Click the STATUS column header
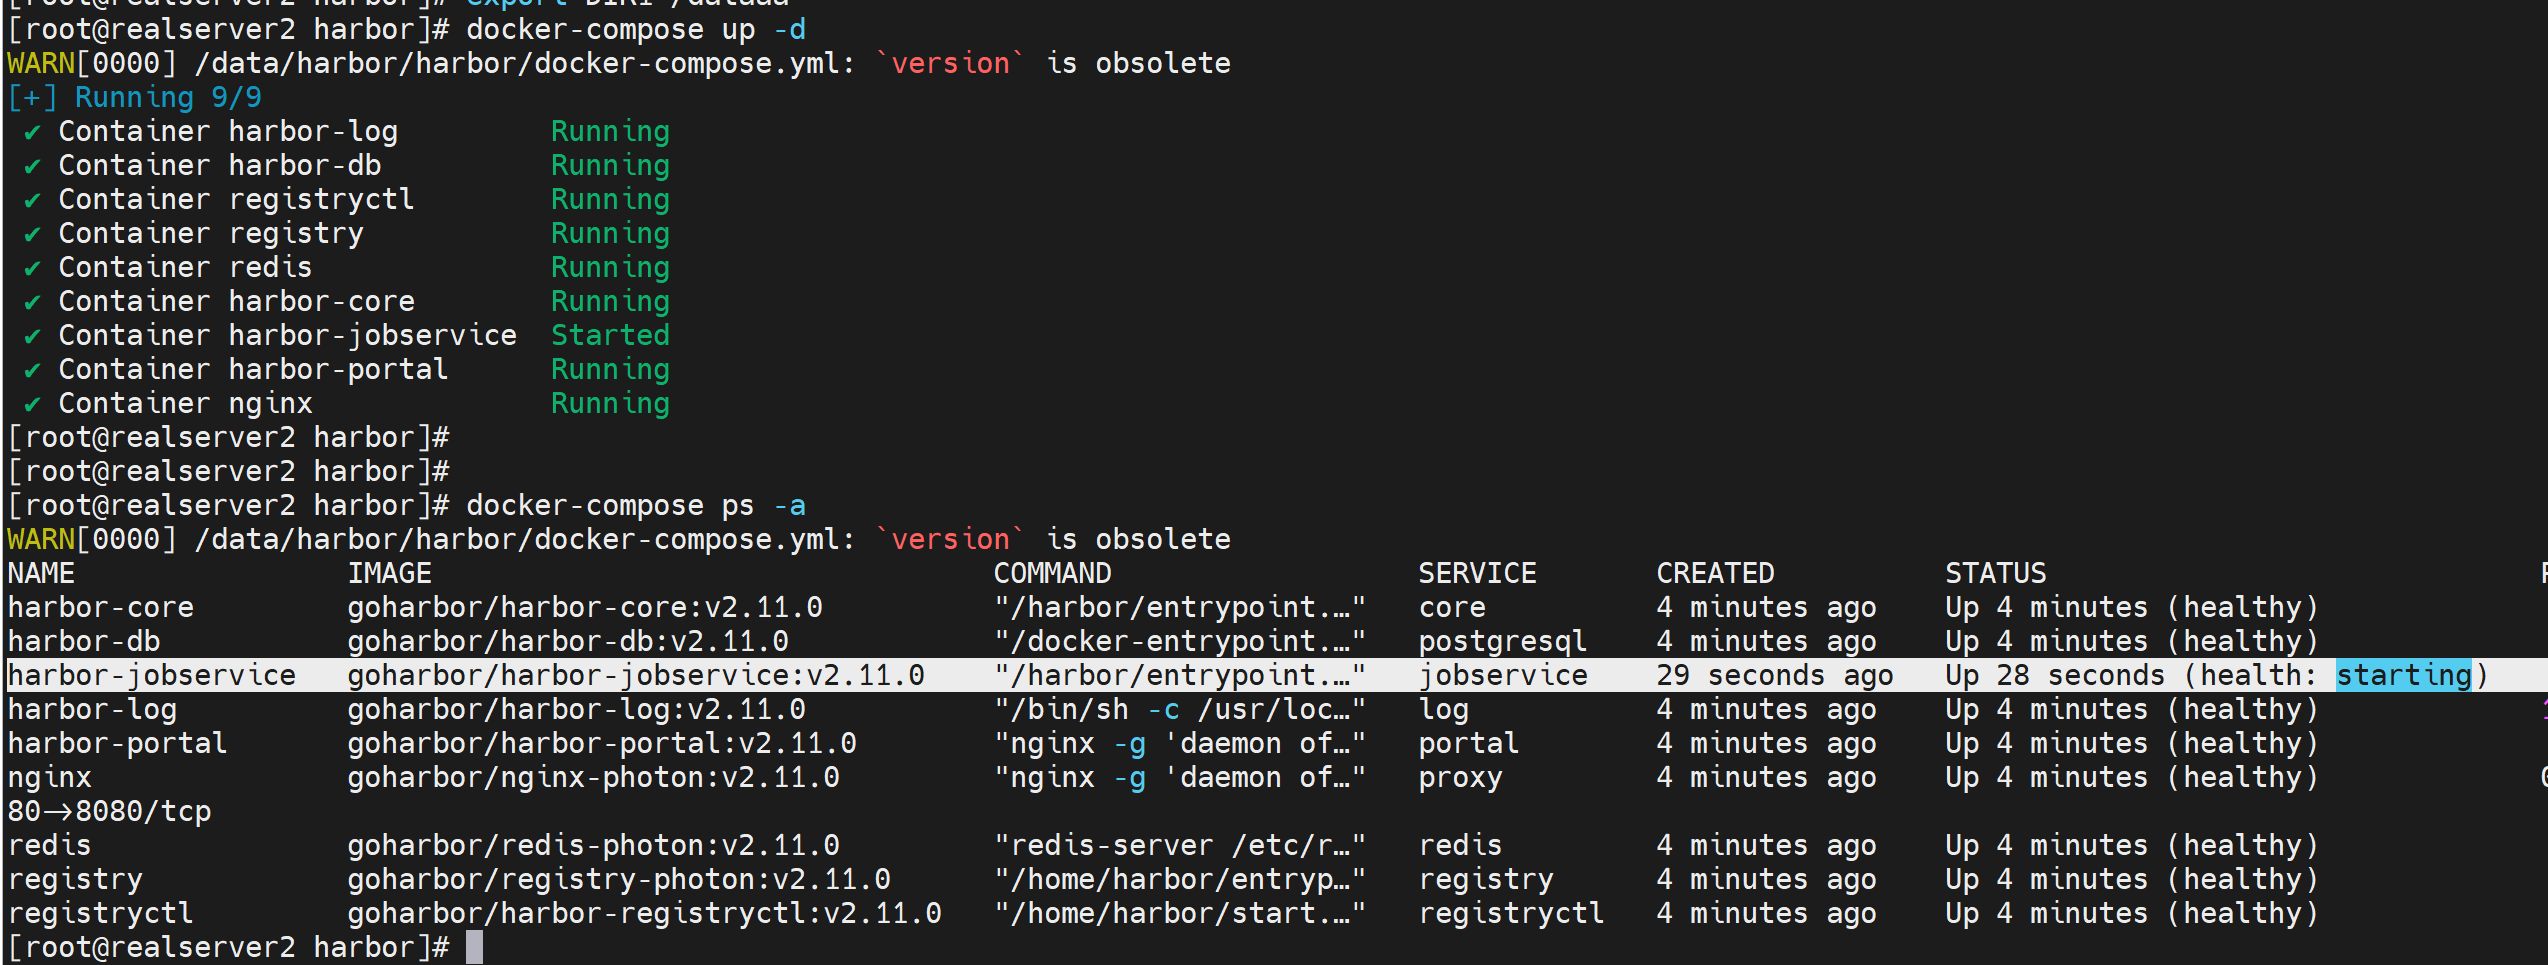The width and height of the screenshot is (2548, 965). 1995,573
